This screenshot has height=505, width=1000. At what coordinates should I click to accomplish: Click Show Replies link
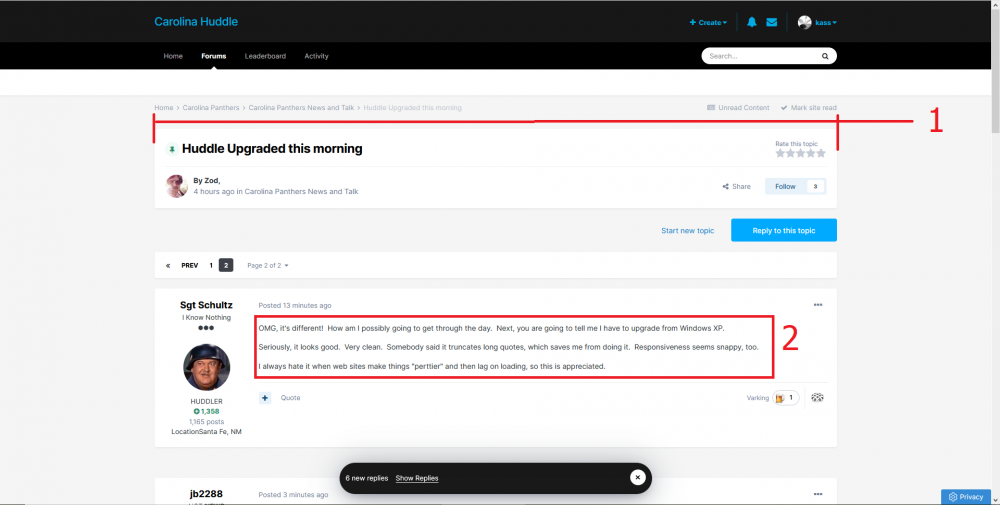(416, 478)
